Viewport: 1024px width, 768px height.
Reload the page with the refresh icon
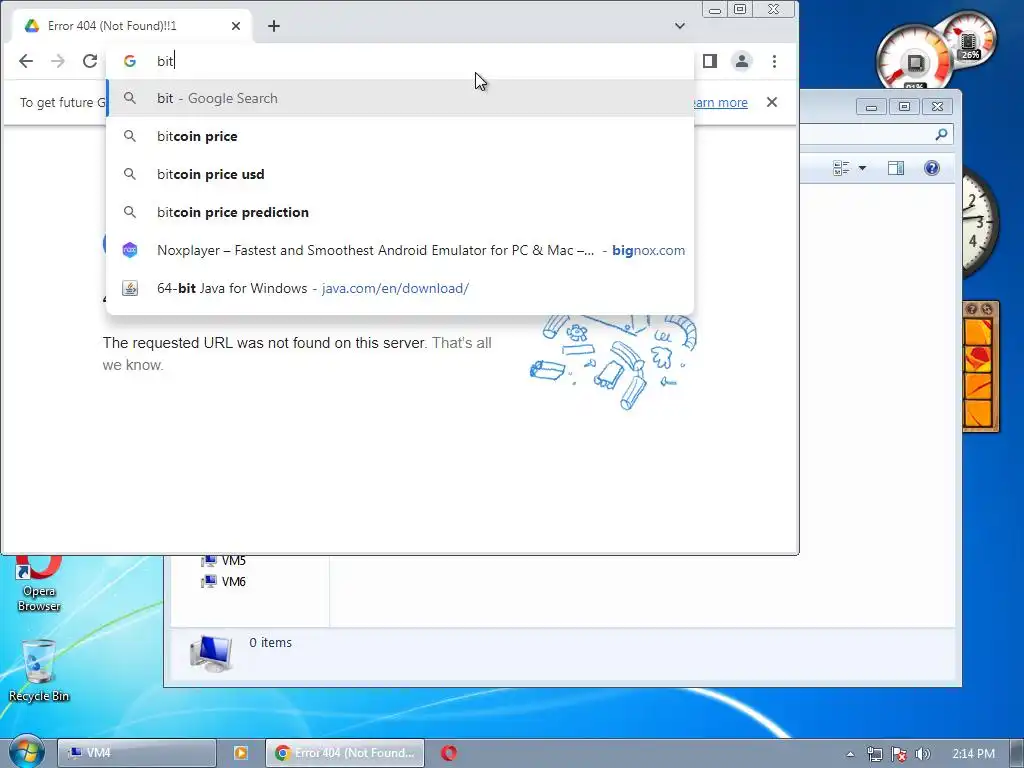(90, 61)
